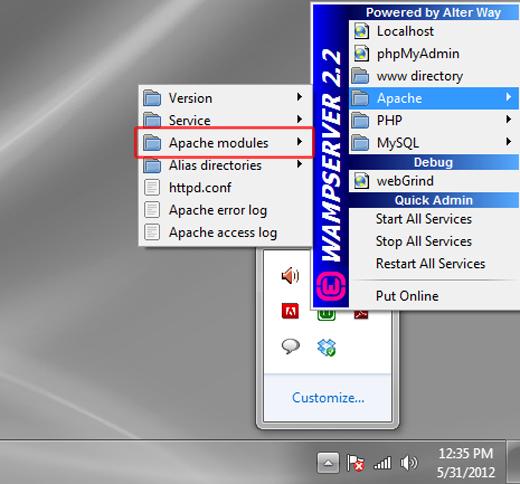Click the globe icon next to webGrind
This screenshot has height=484, width=520.
click(361, 181)
